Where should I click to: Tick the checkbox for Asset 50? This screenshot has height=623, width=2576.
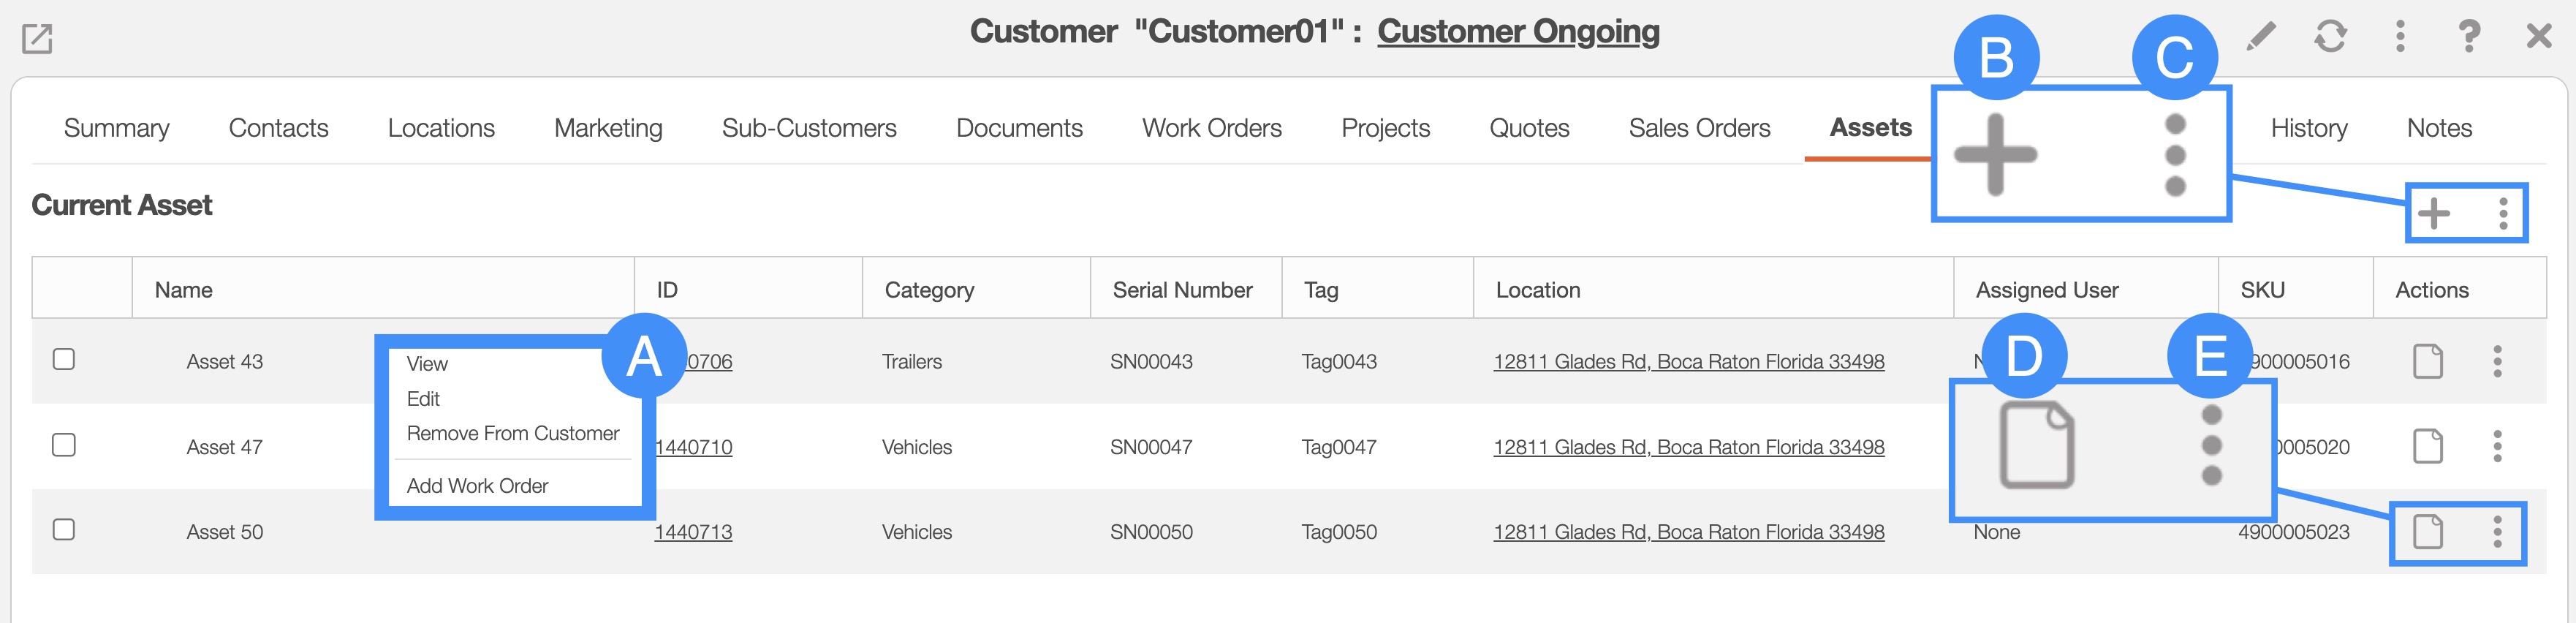[x=64, y=530]
